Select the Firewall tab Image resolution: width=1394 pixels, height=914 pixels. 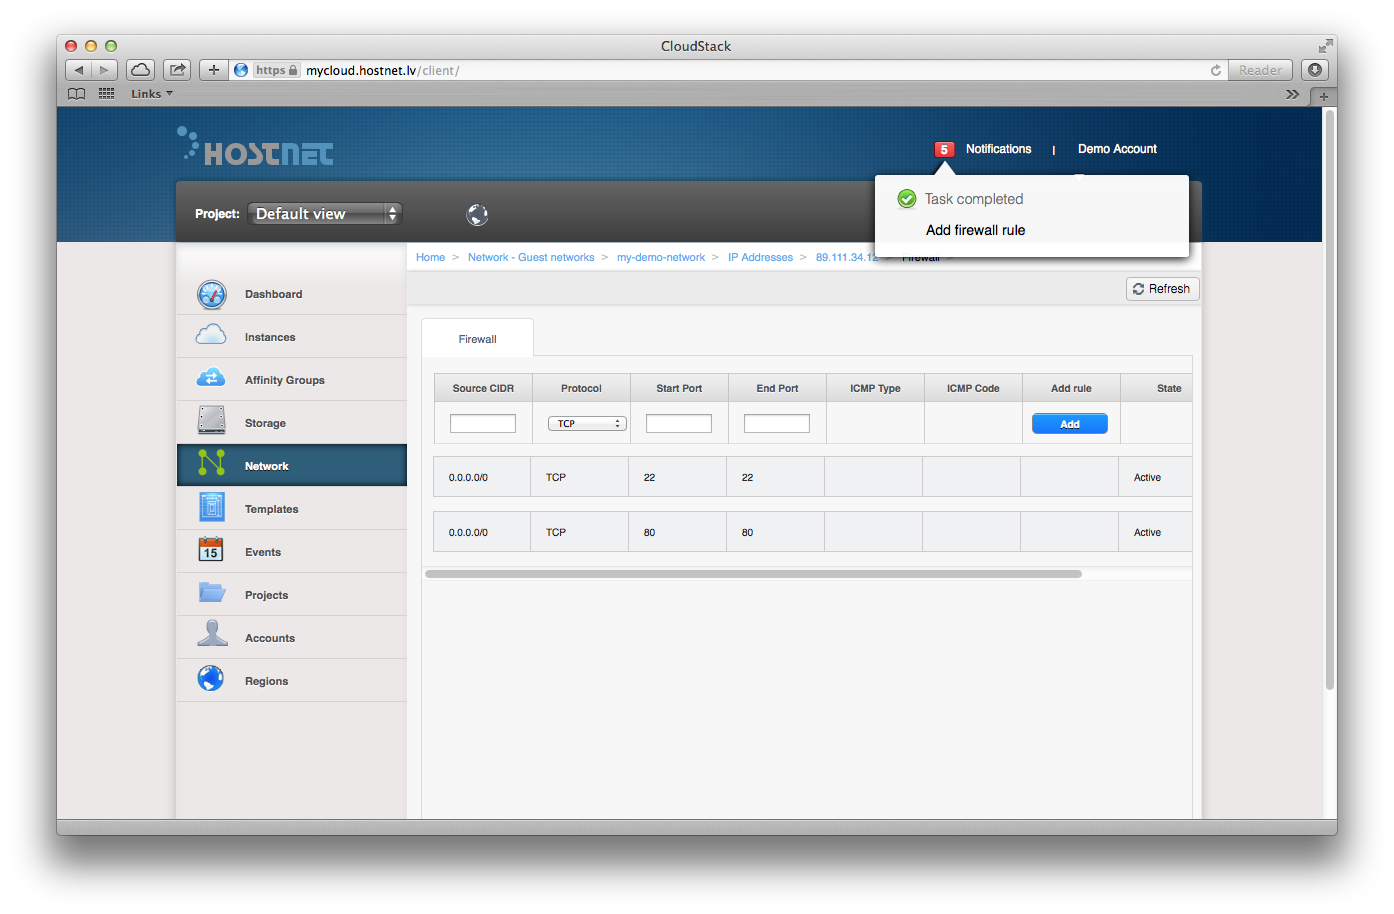(477, 339)
